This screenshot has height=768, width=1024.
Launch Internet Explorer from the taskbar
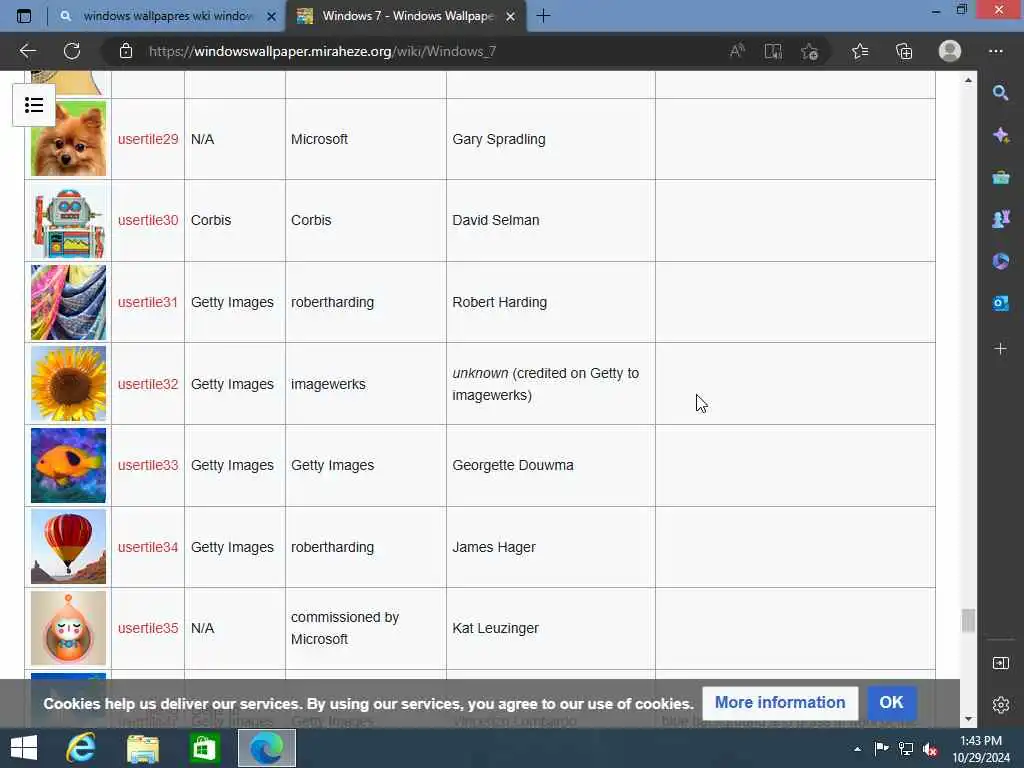coord(81,748)
